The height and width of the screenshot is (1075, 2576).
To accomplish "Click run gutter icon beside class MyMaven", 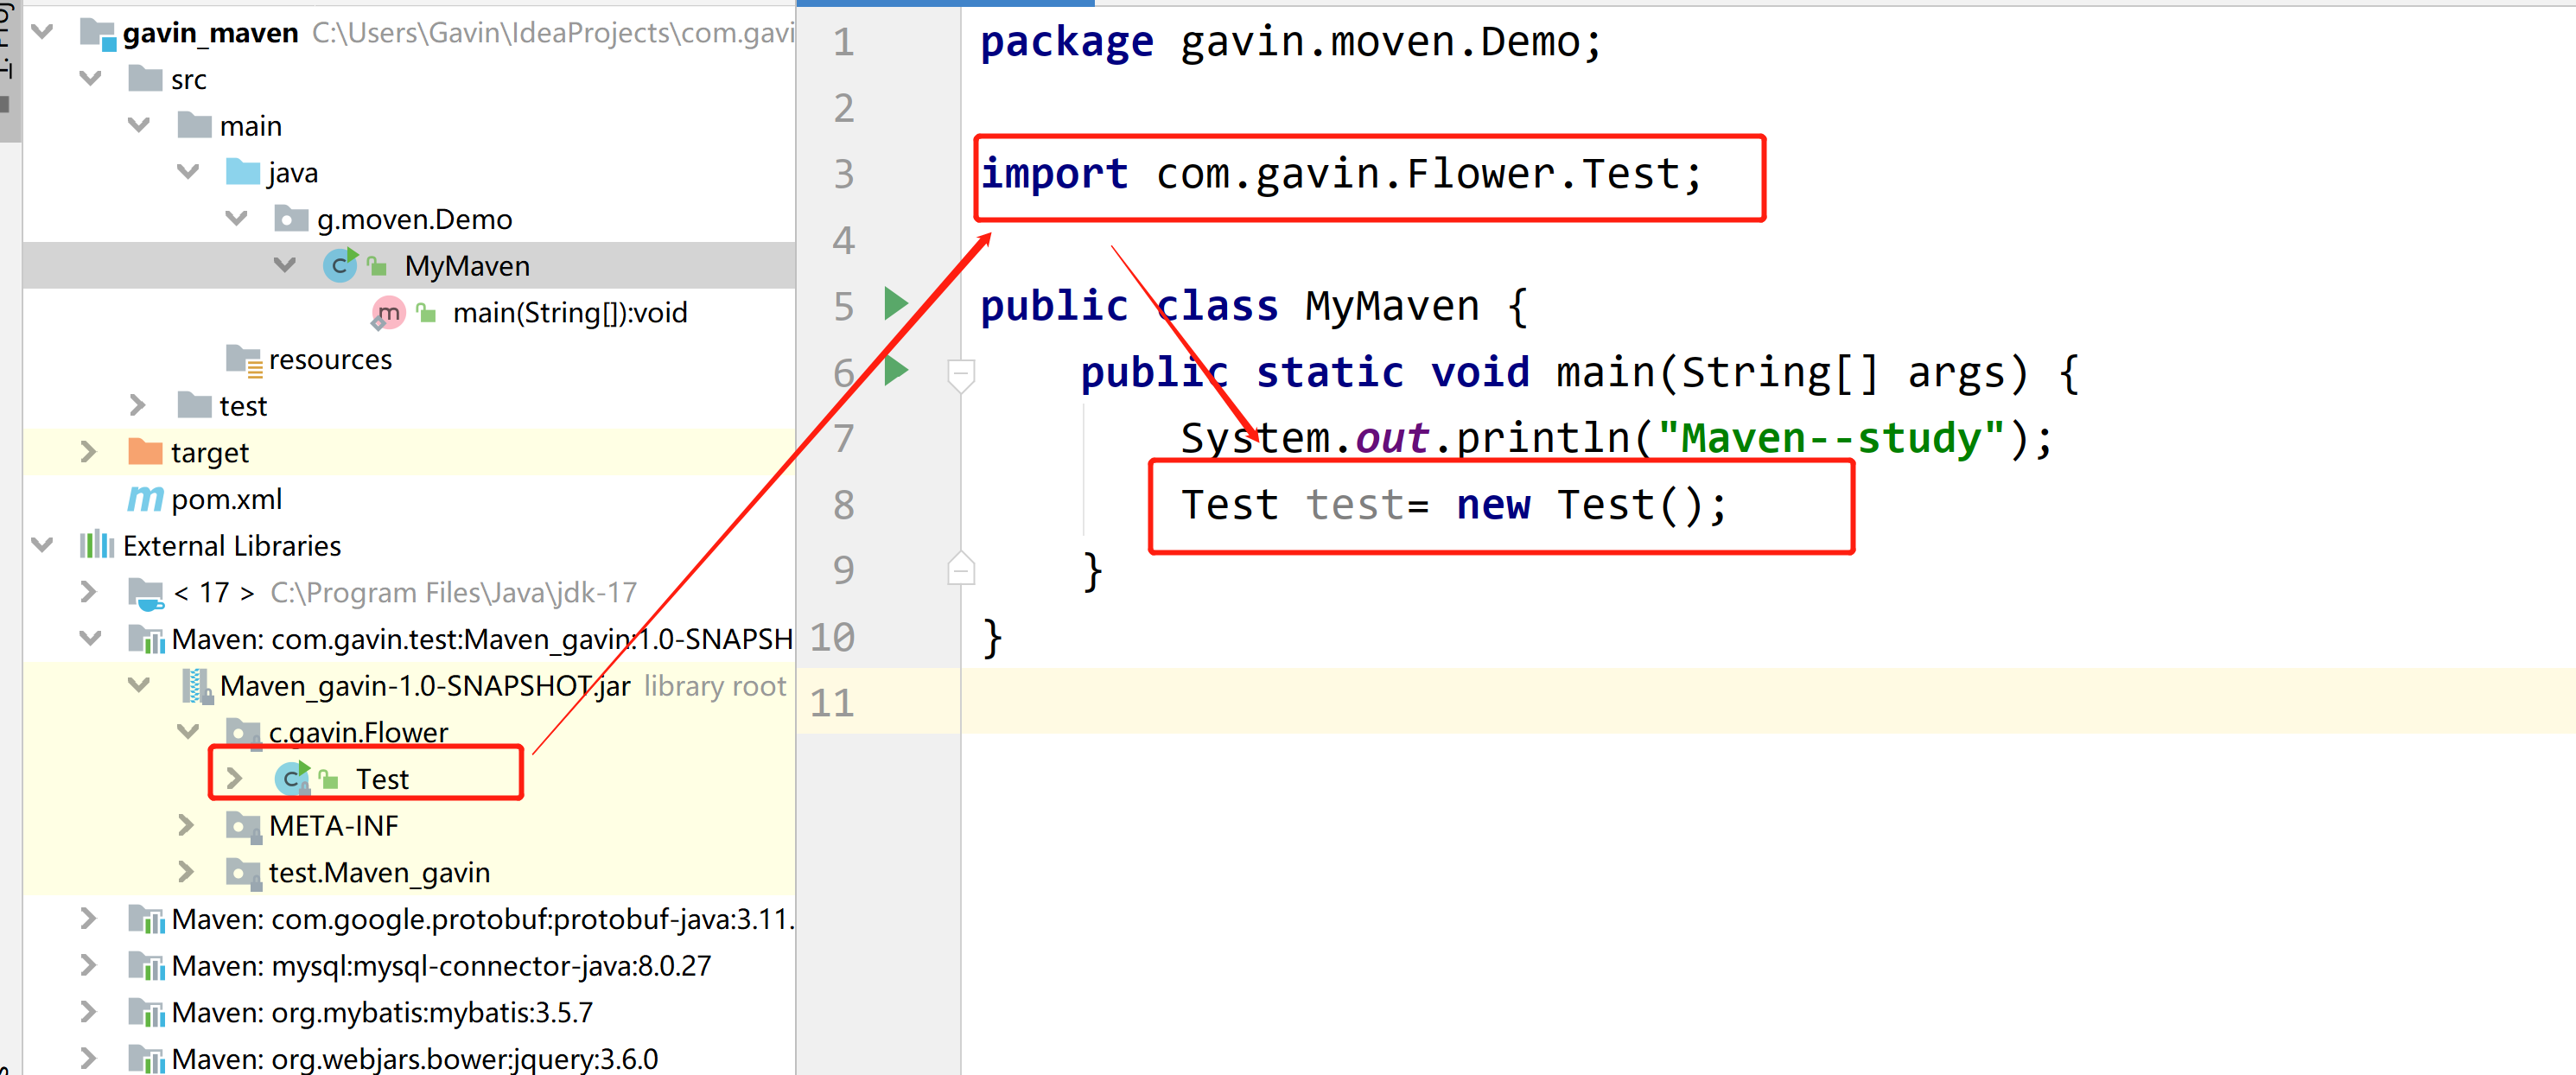I will [895, 304].
